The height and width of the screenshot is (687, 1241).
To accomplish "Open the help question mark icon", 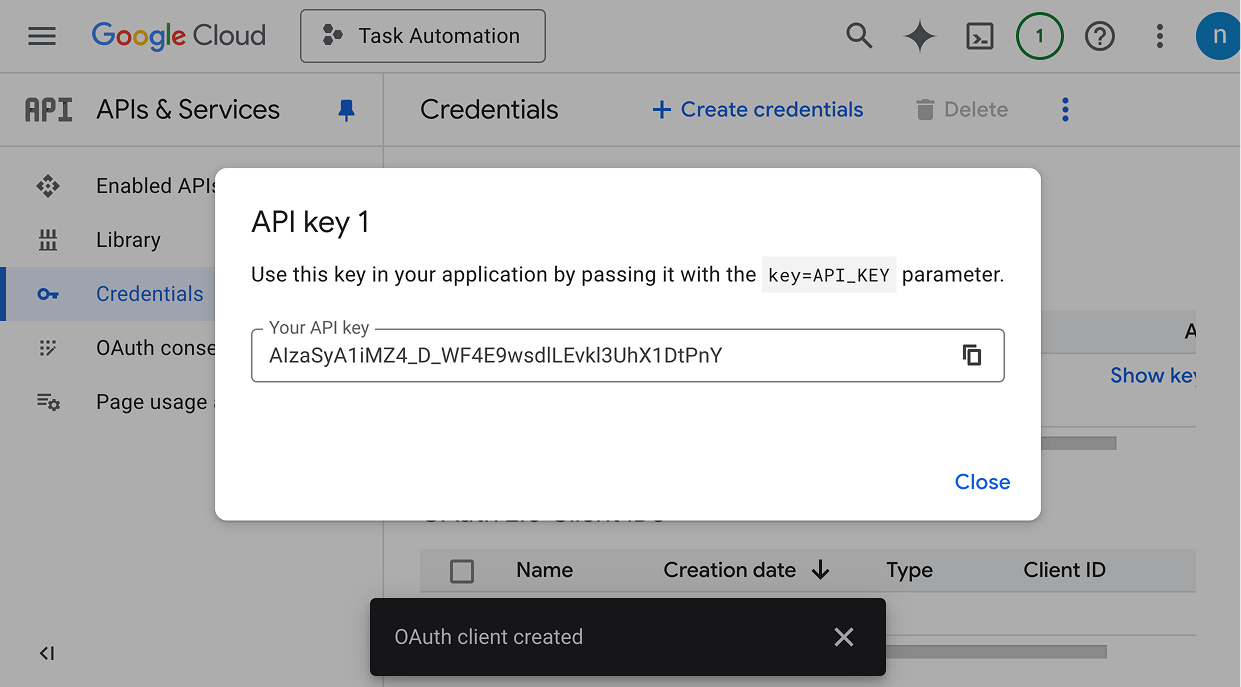I will point(1100,37).
